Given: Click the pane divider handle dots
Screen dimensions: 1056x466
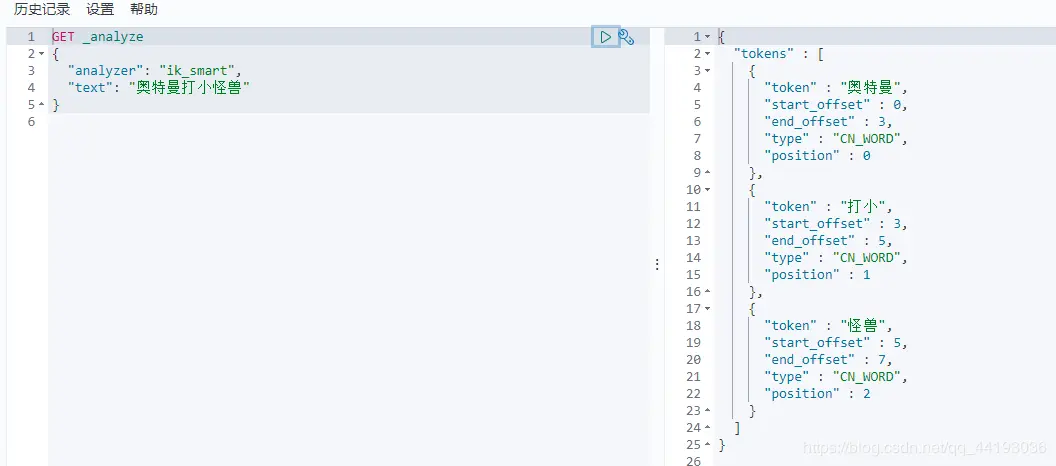Looking at the screenshot, I should tap(657, 265).
